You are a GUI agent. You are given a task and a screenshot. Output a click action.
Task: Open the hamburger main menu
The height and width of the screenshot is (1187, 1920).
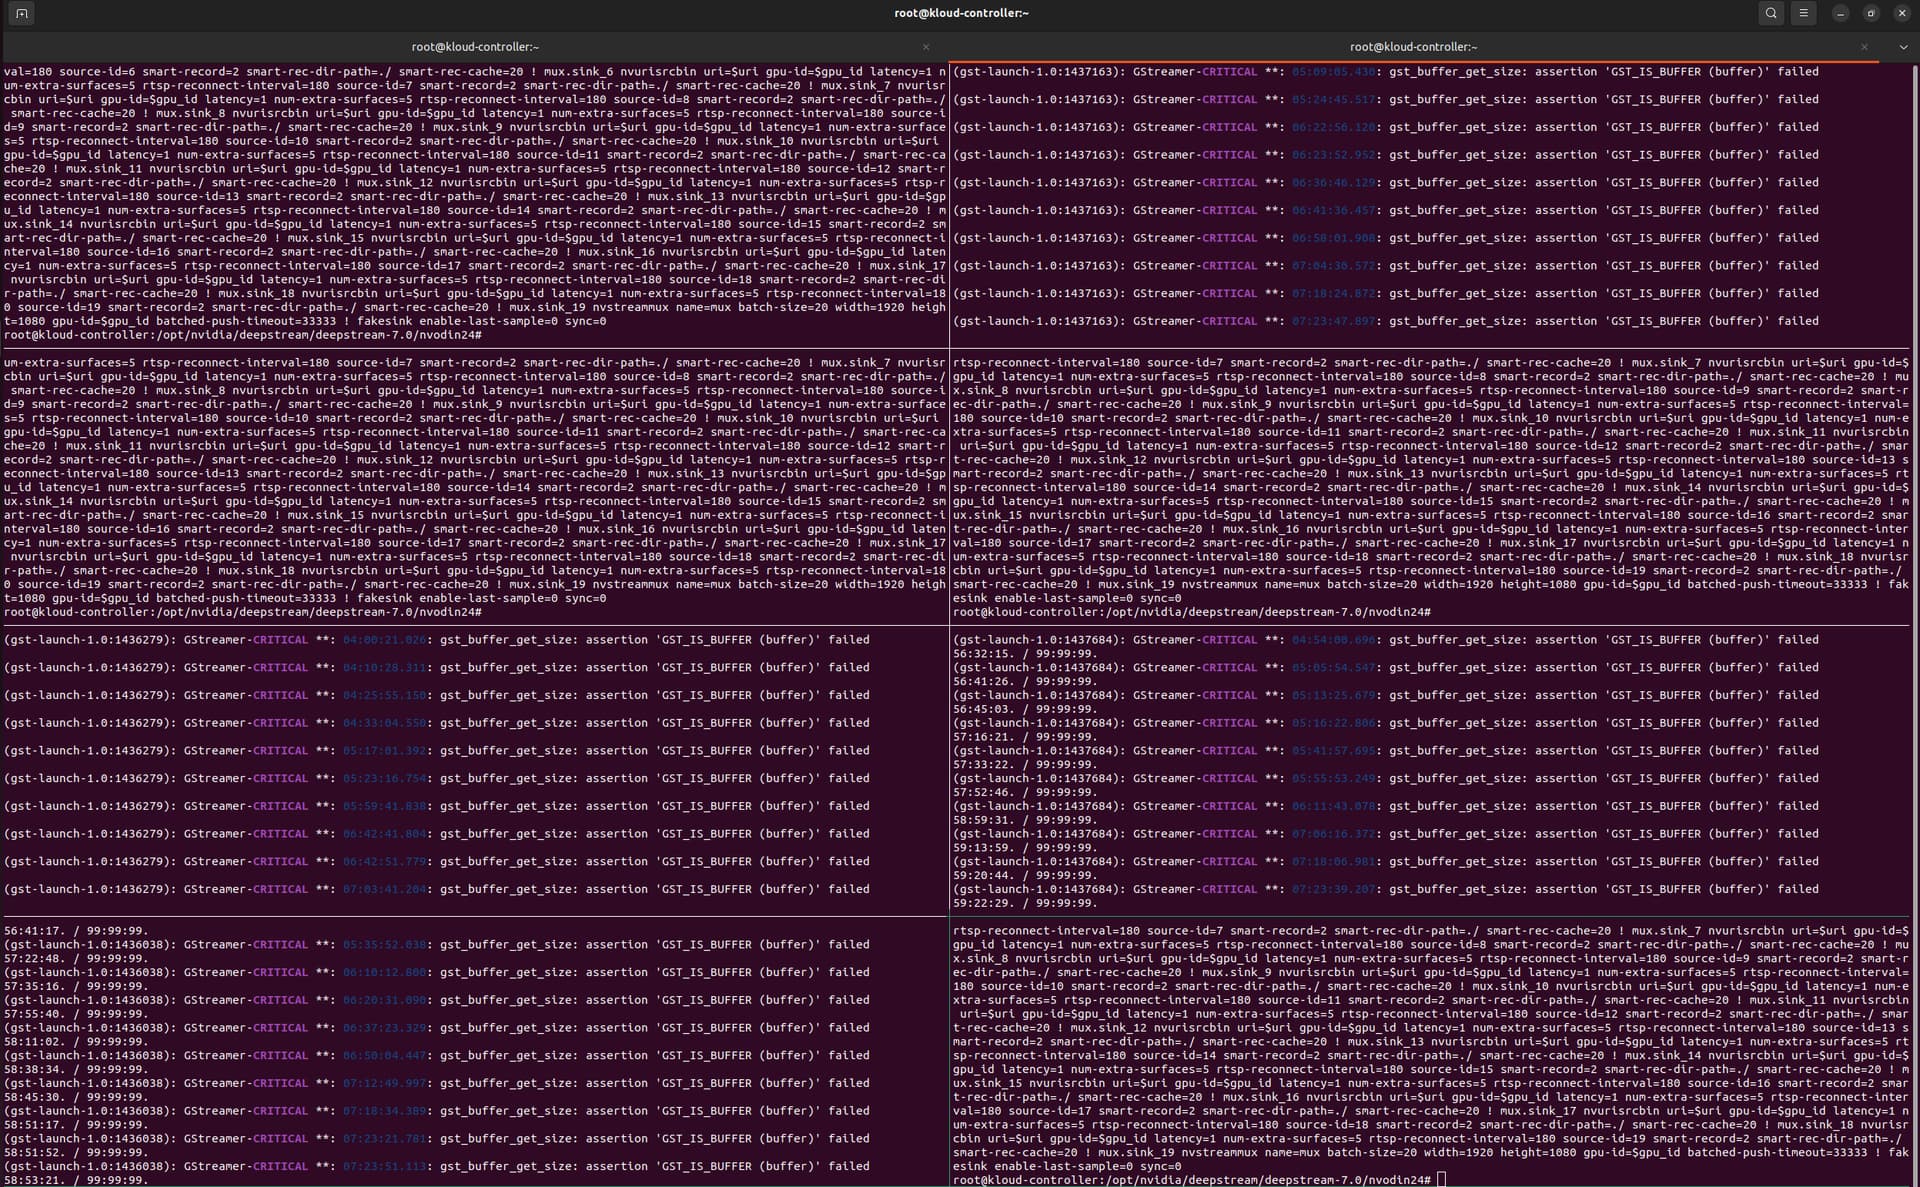1803,13
